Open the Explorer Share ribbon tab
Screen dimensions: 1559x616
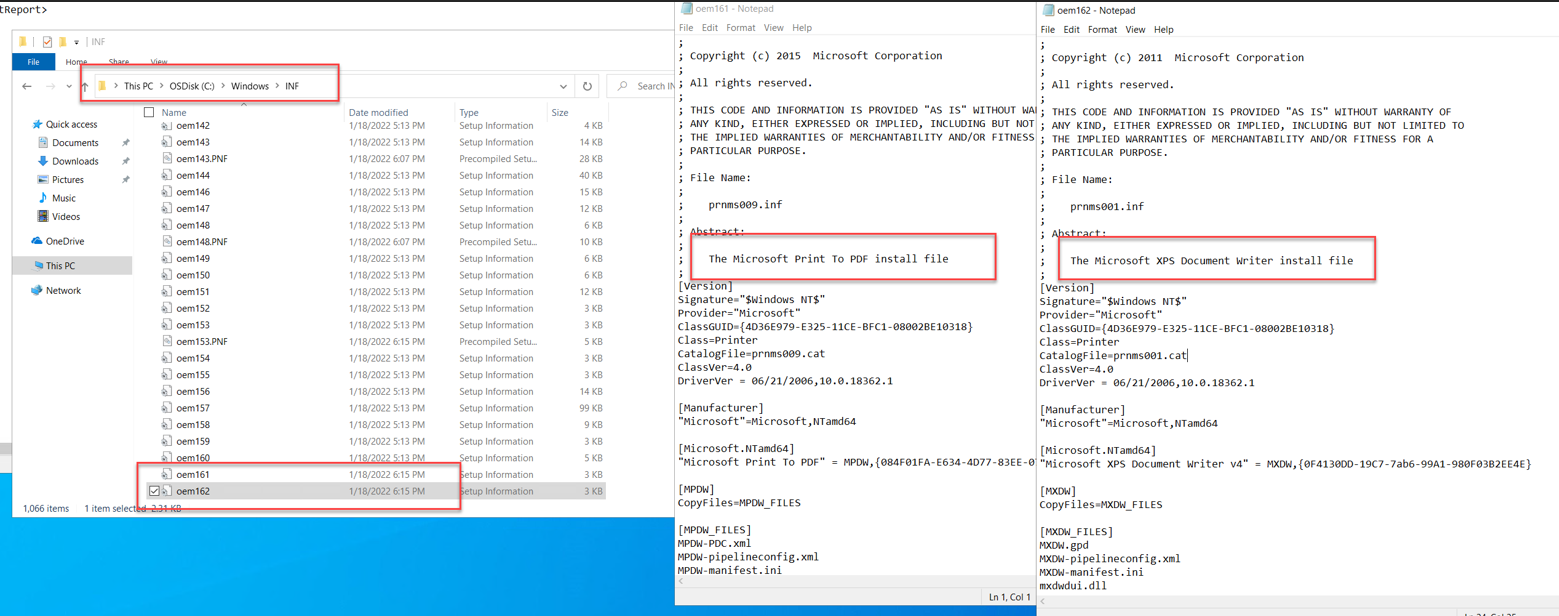coord(118,62)
